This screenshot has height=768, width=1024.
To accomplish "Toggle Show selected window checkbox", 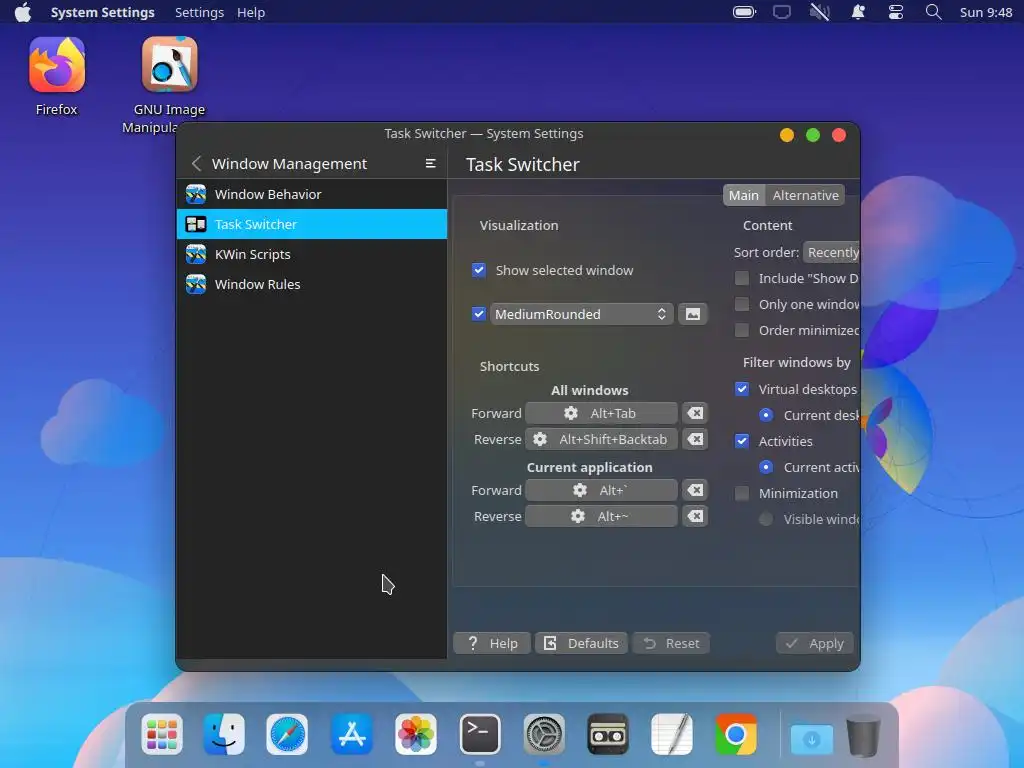I will 479,270.
